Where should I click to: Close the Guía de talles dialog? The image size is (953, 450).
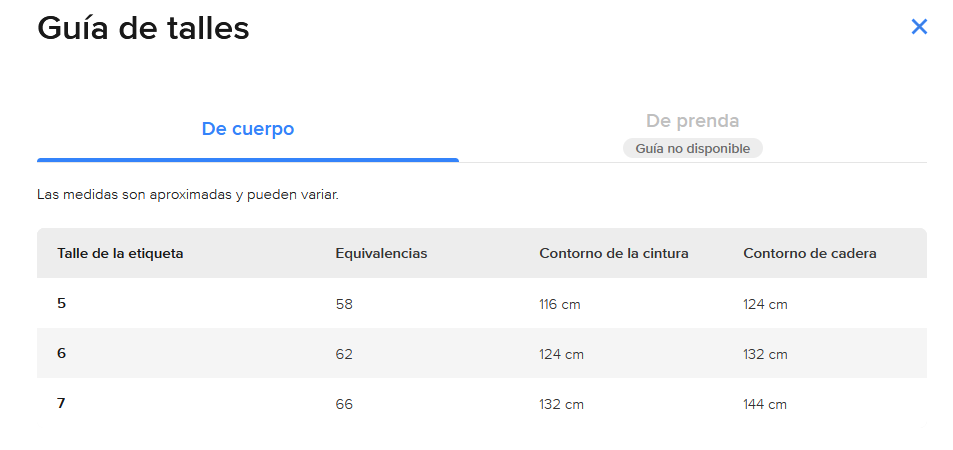919,27
